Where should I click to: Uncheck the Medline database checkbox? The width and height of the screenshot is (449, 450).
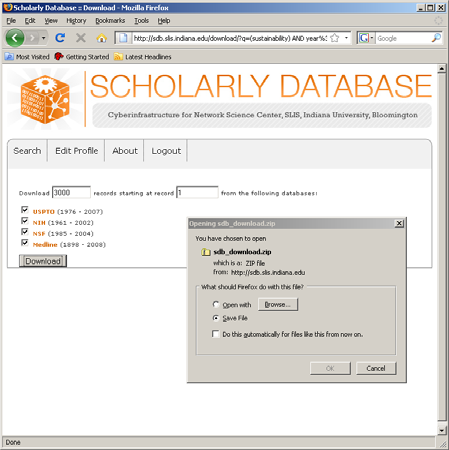25,242
